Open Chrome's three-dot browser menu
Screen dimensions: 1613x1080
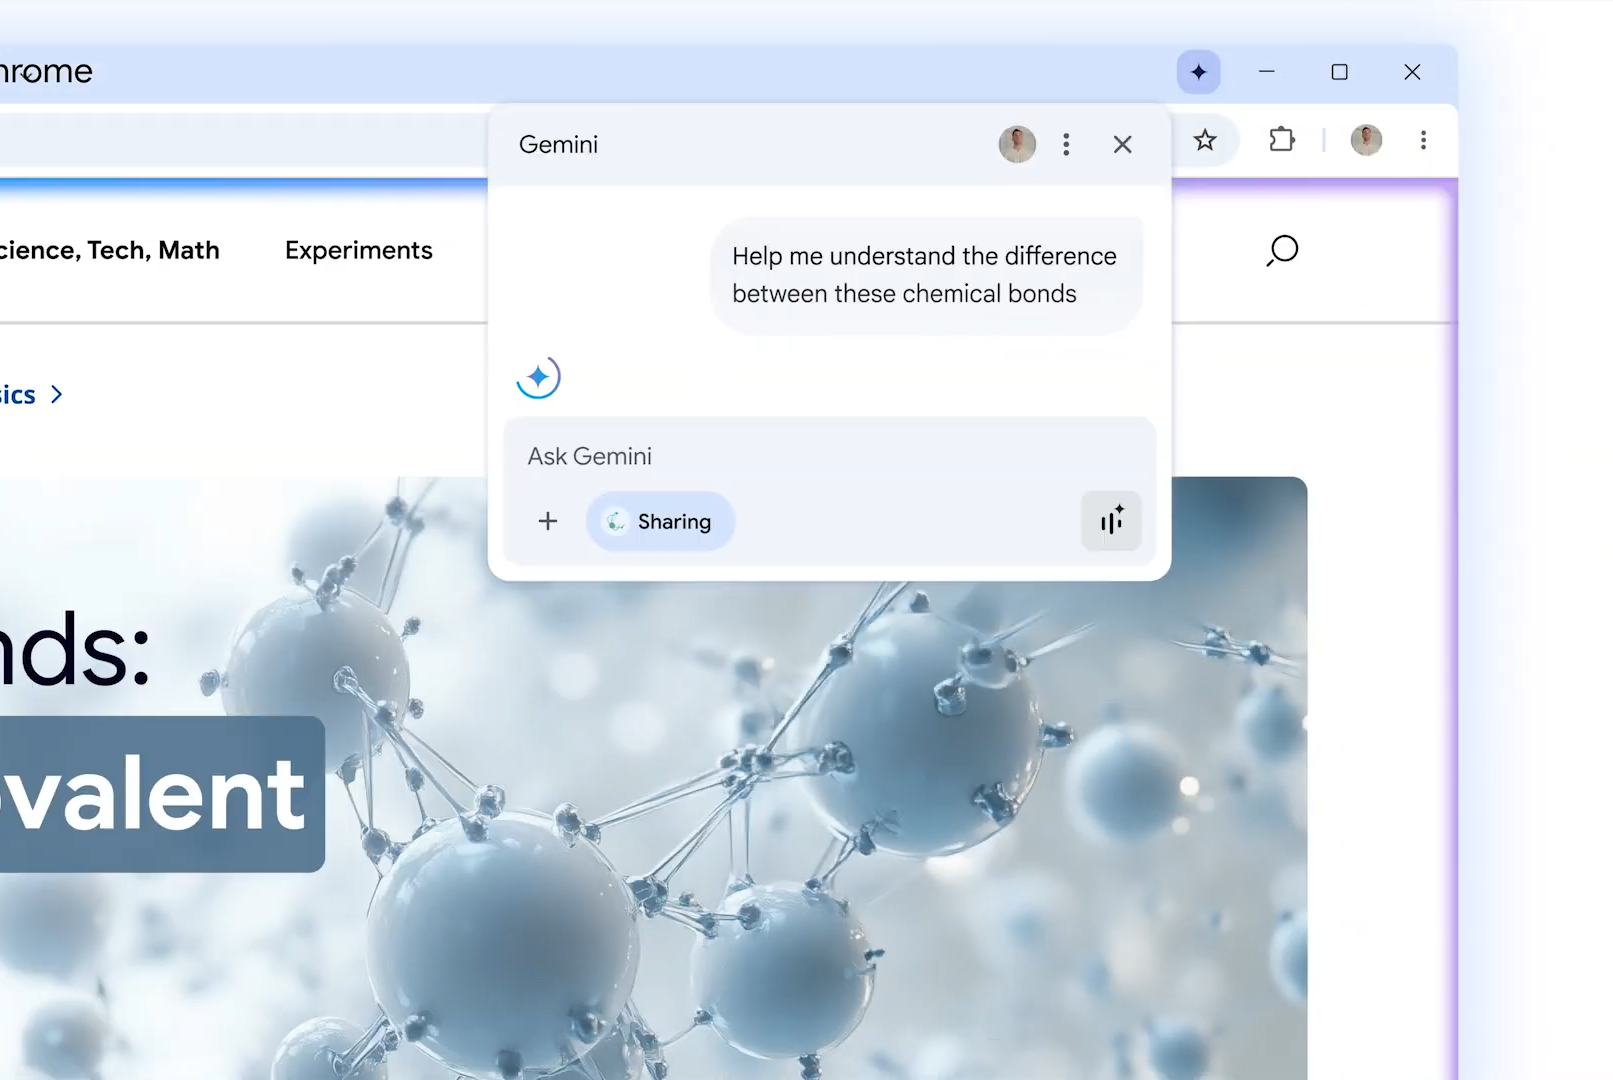tap(1423, 140)
